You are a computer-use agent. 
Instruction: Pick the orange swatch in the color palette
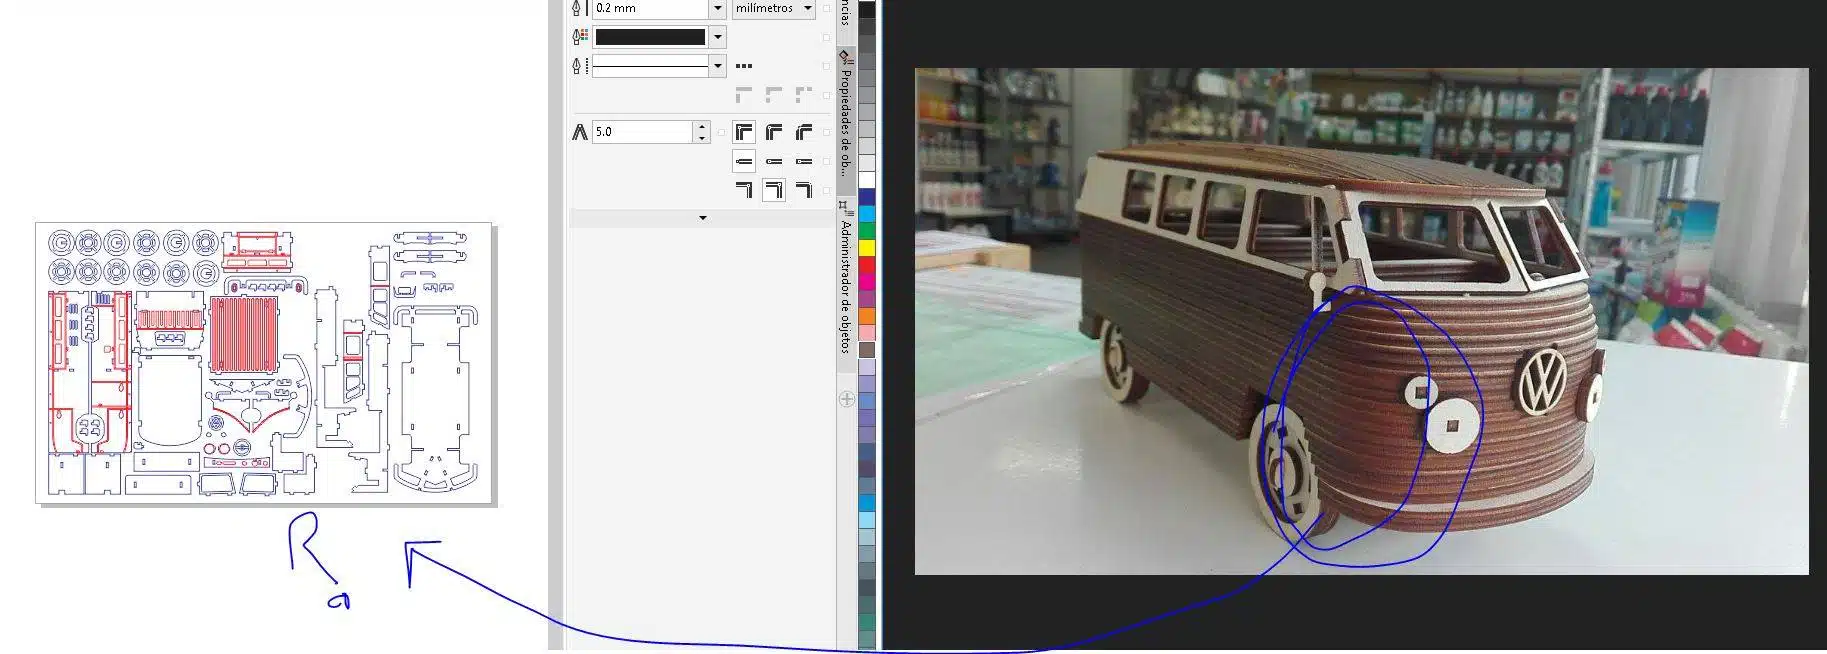tap(867, 316)
